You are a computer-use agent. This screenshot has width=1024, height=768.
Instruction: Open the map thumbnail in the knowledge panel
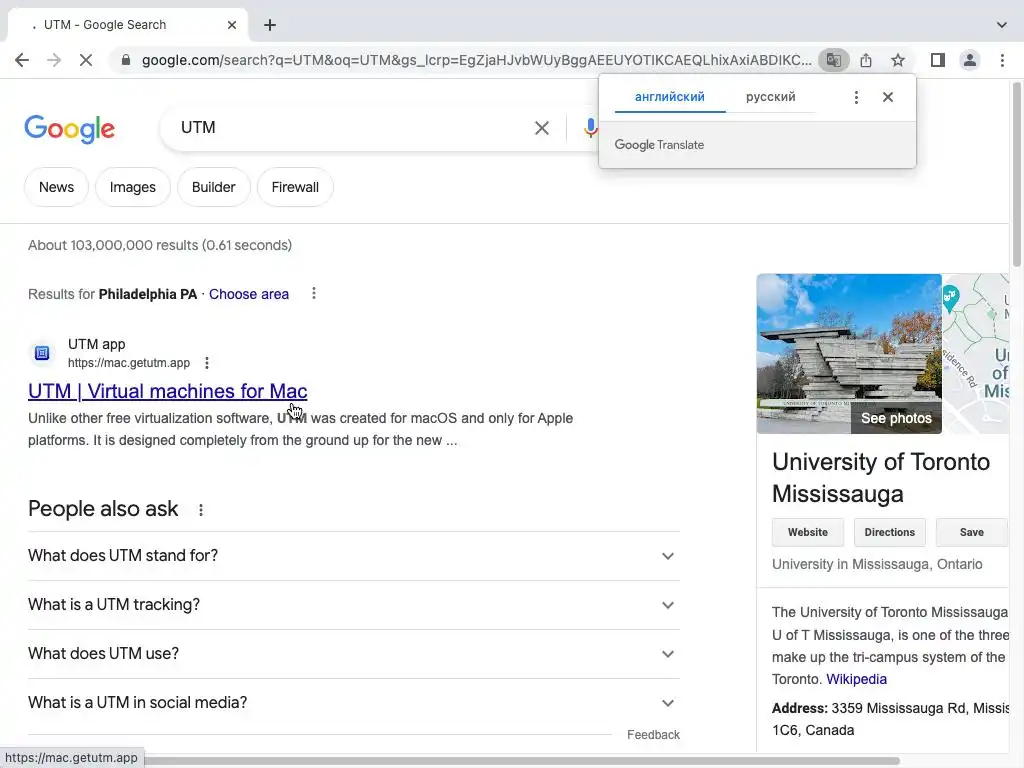click(x=976, y=353)
